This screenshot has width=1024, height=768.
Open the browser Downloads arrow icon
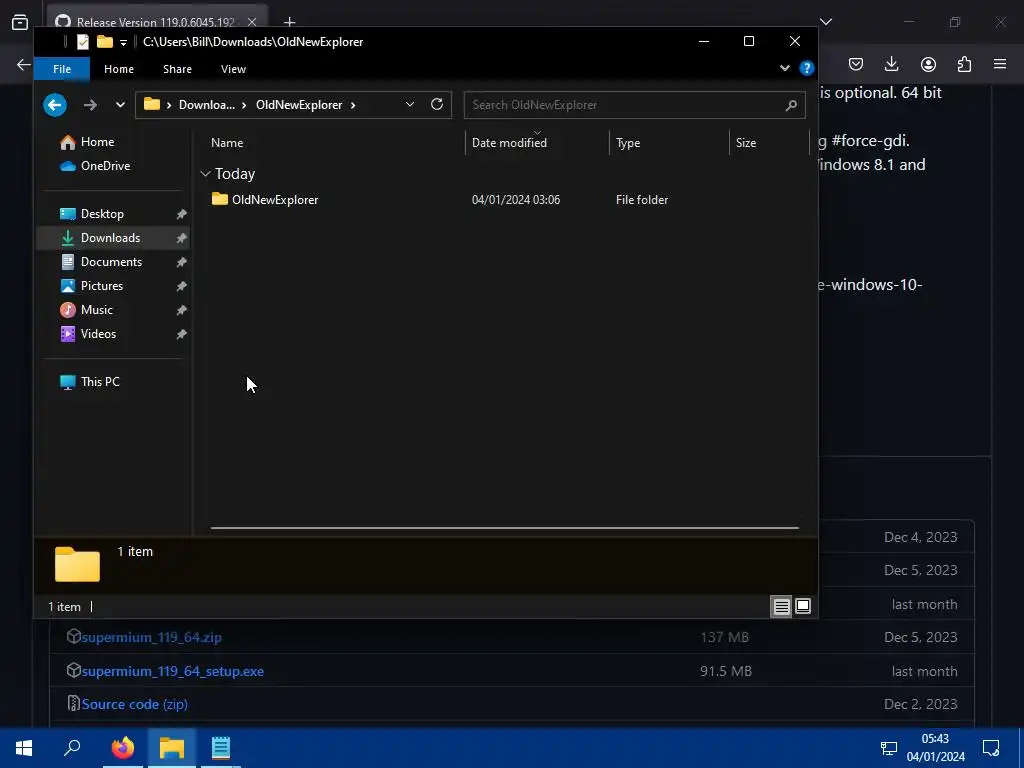[891, 64]
